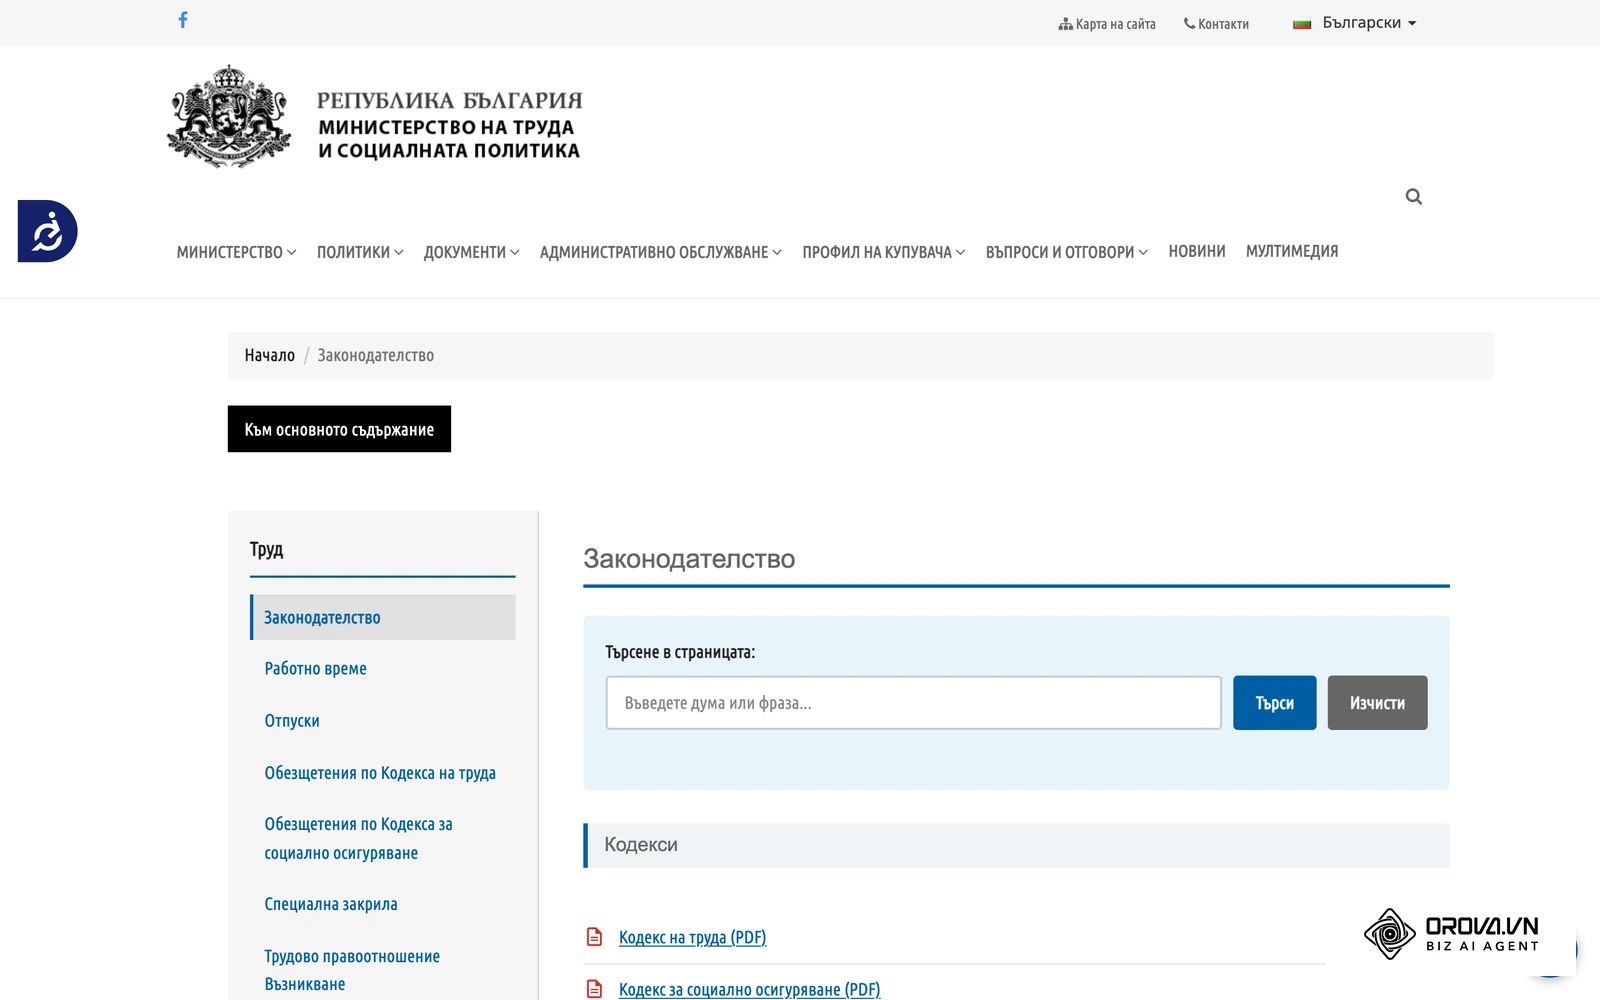This screenshot has height=1000, width=1600.
Task: Open Карта на сайта link
Action: pos(1107,24)
